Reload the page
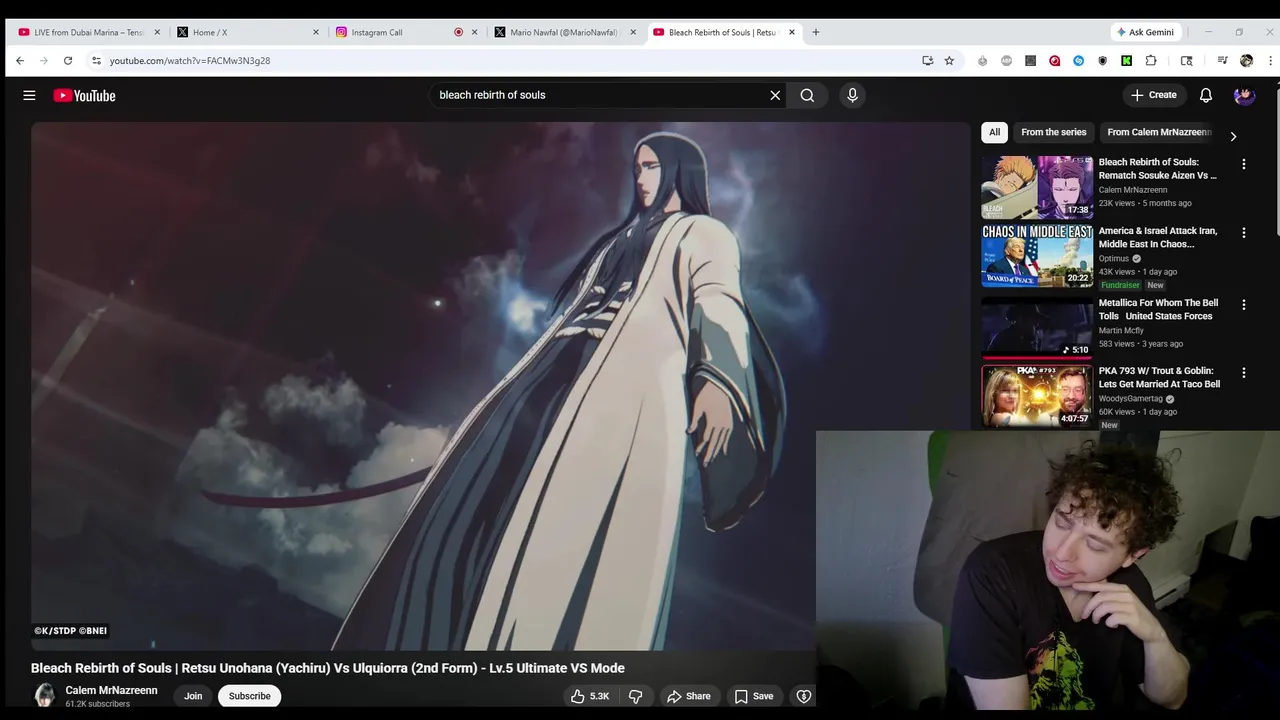1280x720 pixels. pos(68,60)
